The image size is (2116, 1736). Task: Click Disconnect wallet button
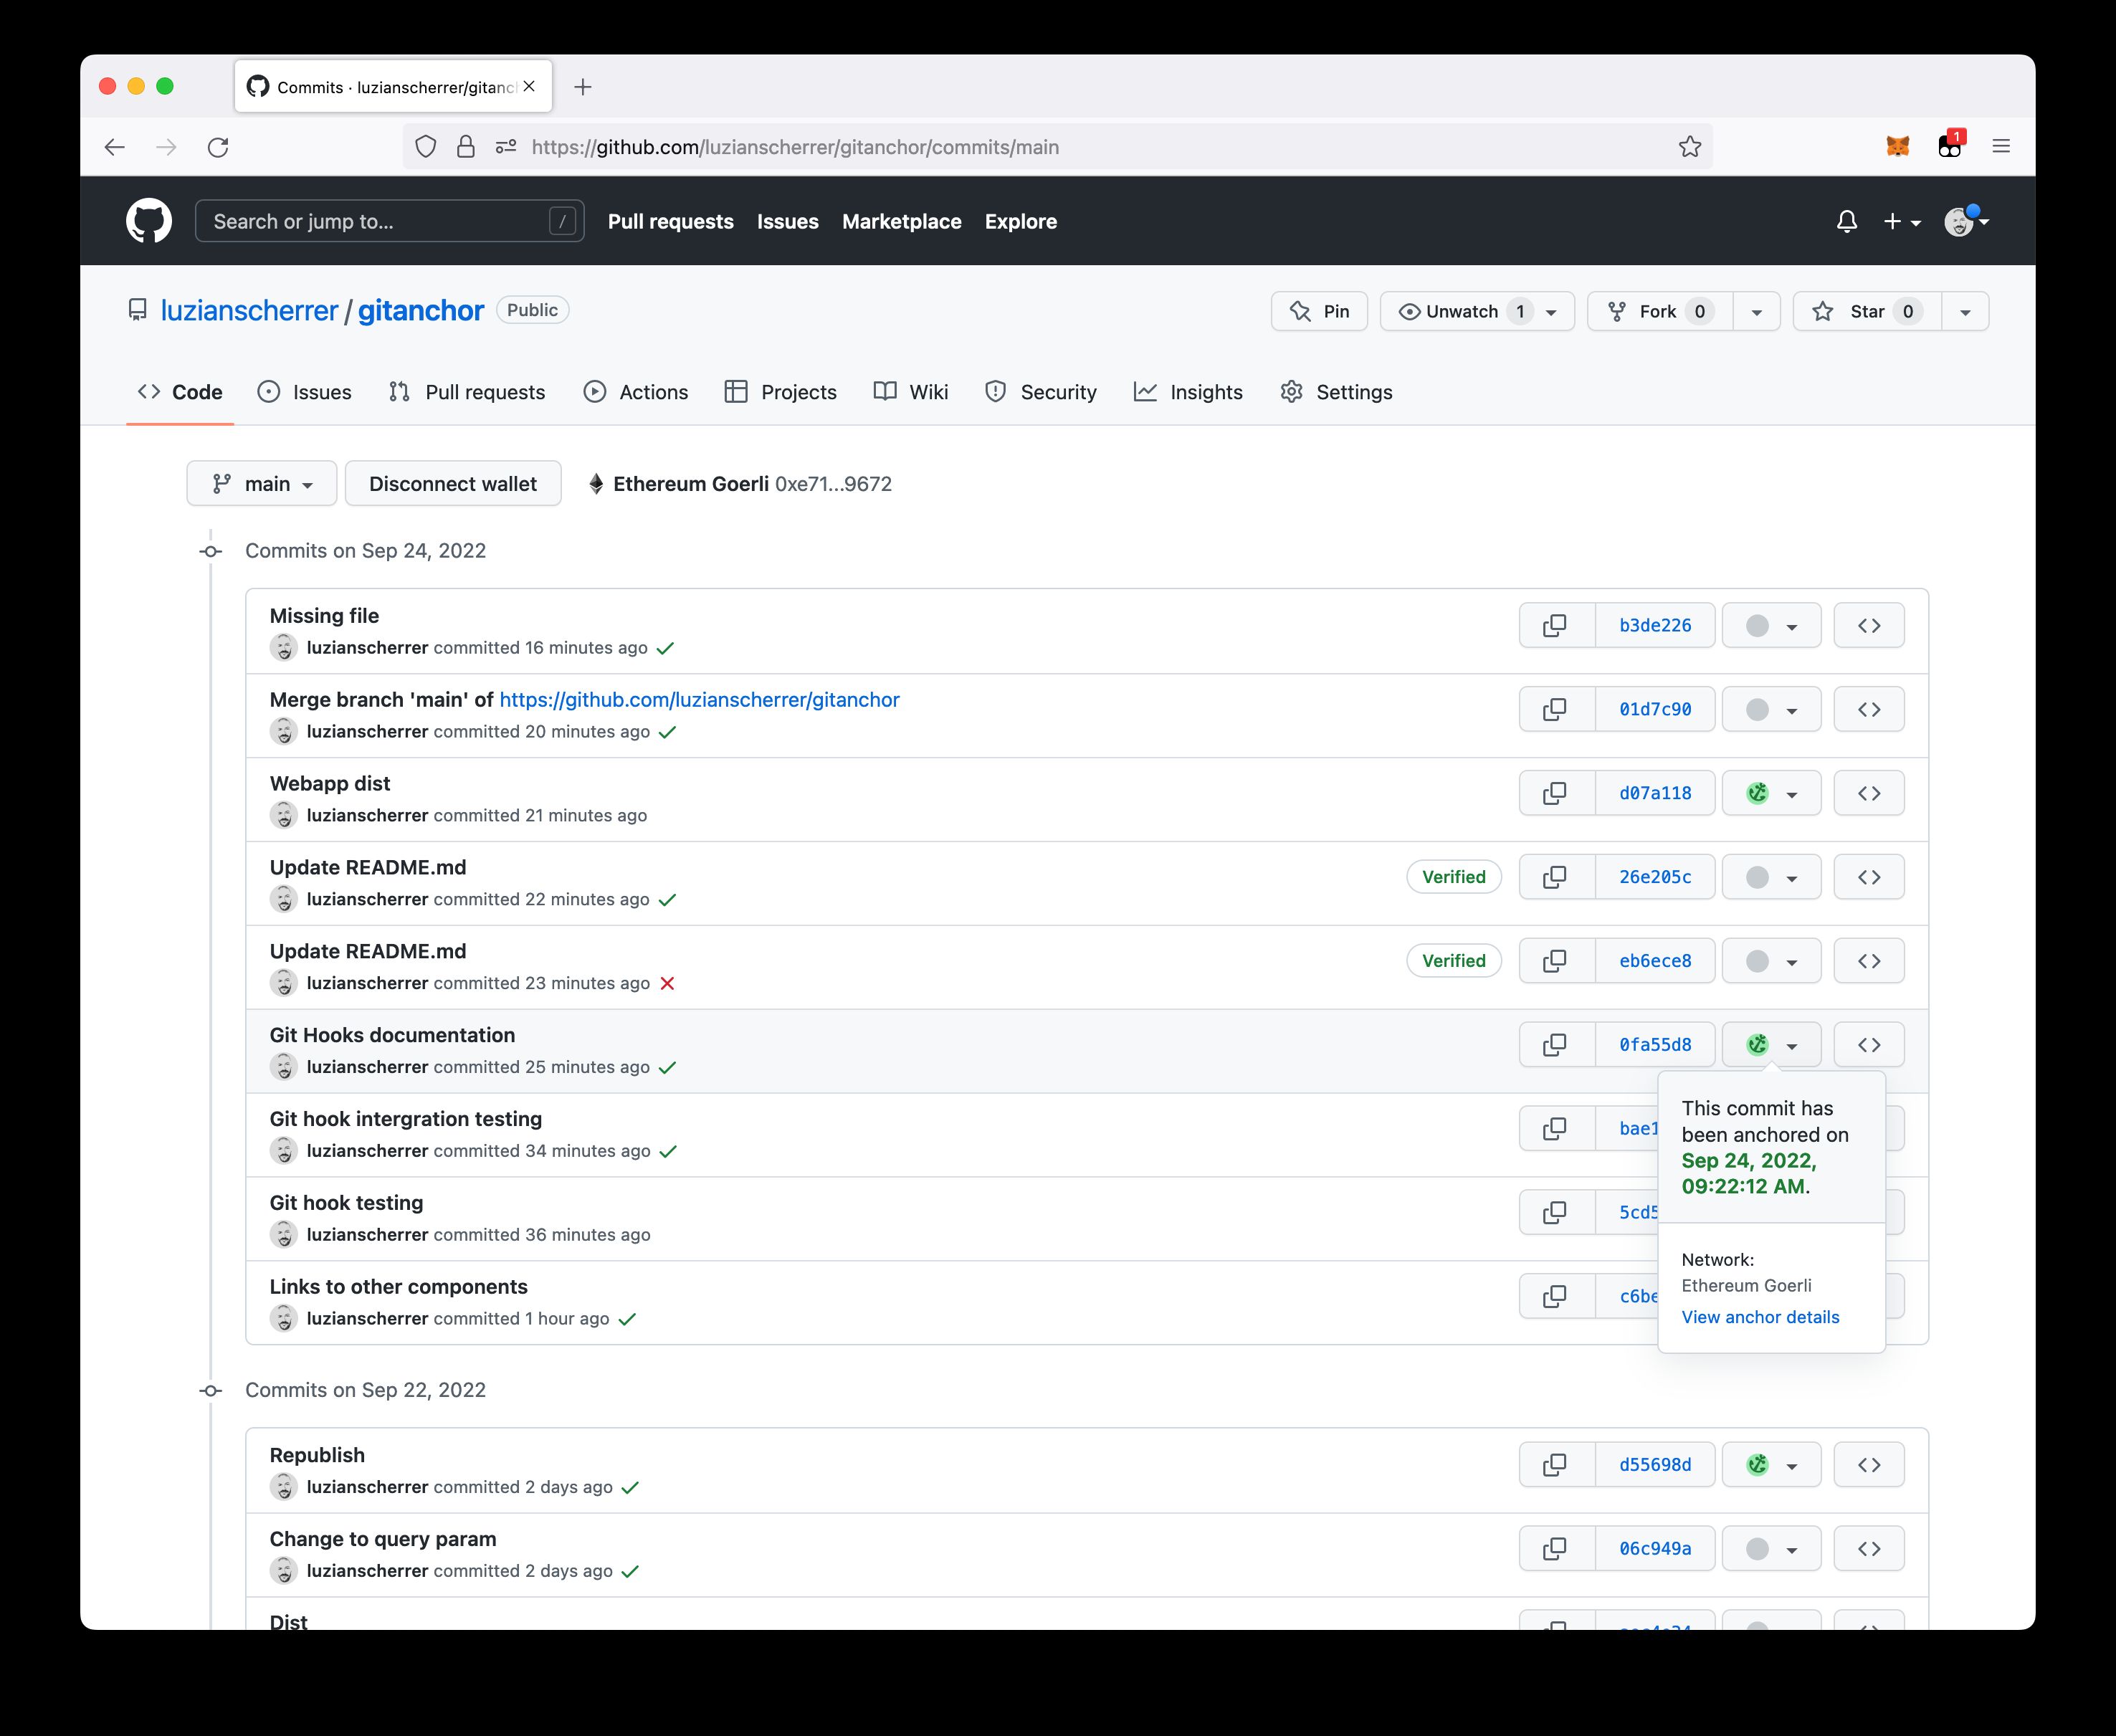(453, 484)
